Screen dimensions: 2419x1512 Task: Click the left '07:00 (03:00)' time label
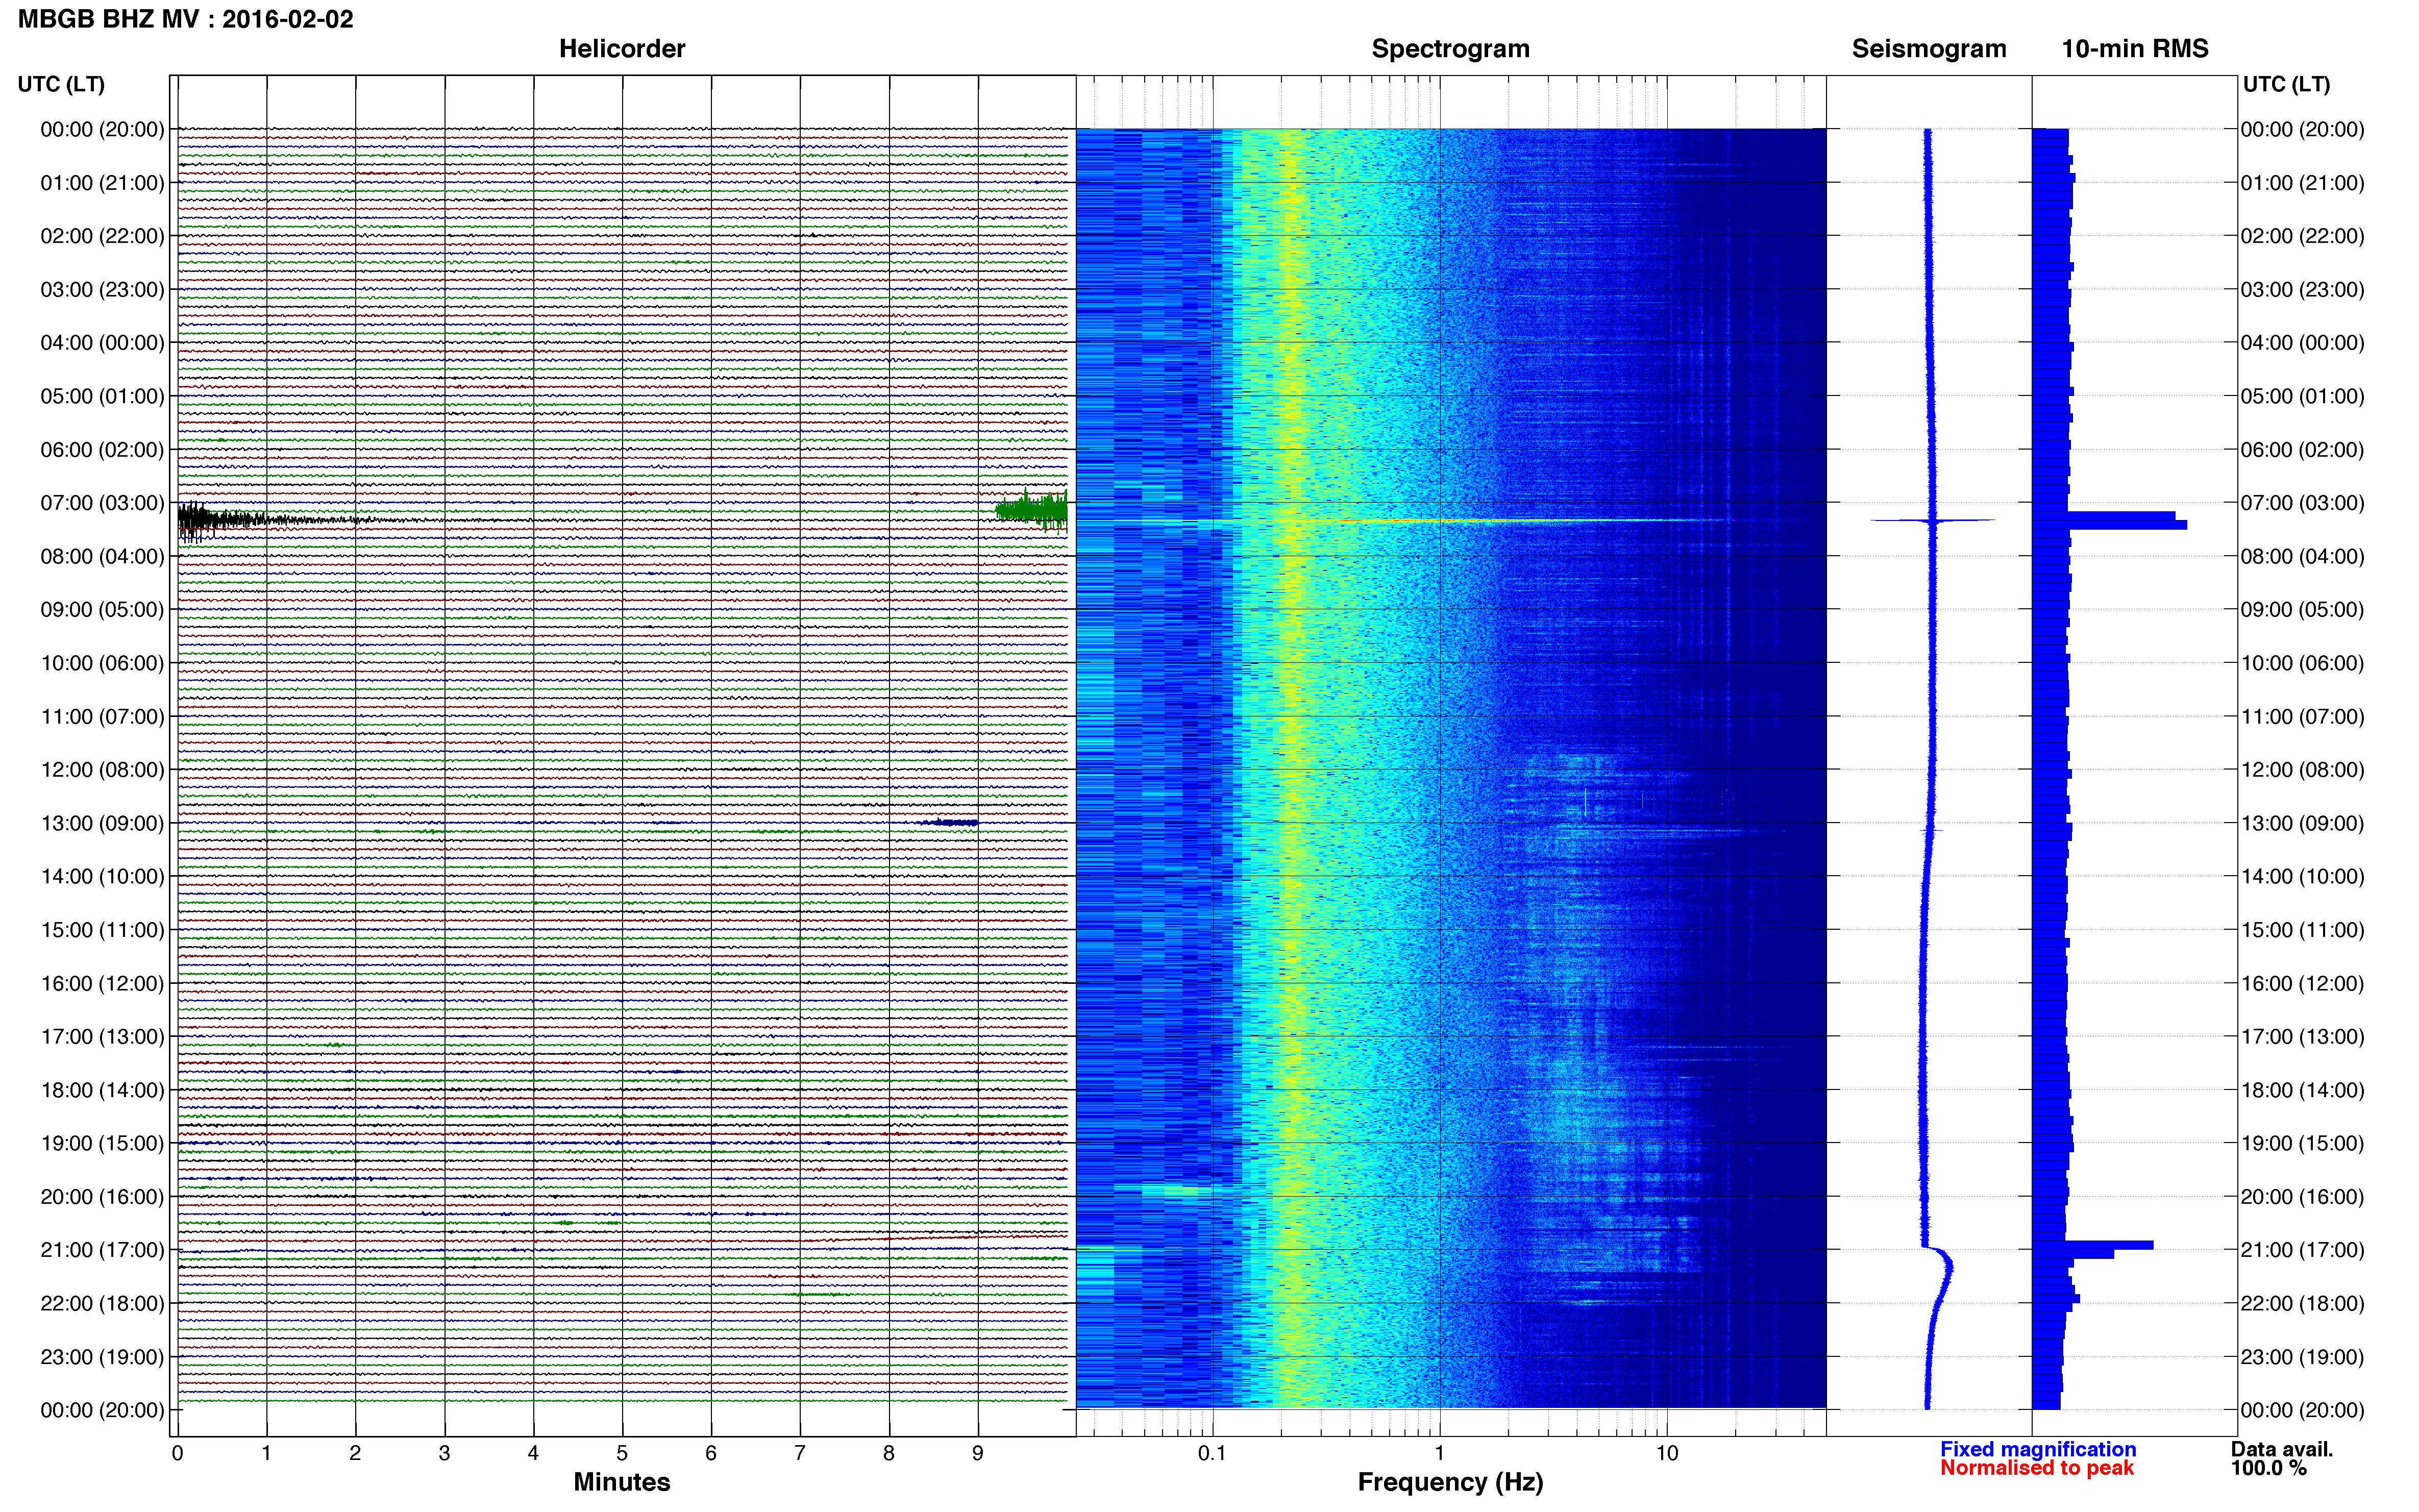pyautogui.click(x=102, y=502)
